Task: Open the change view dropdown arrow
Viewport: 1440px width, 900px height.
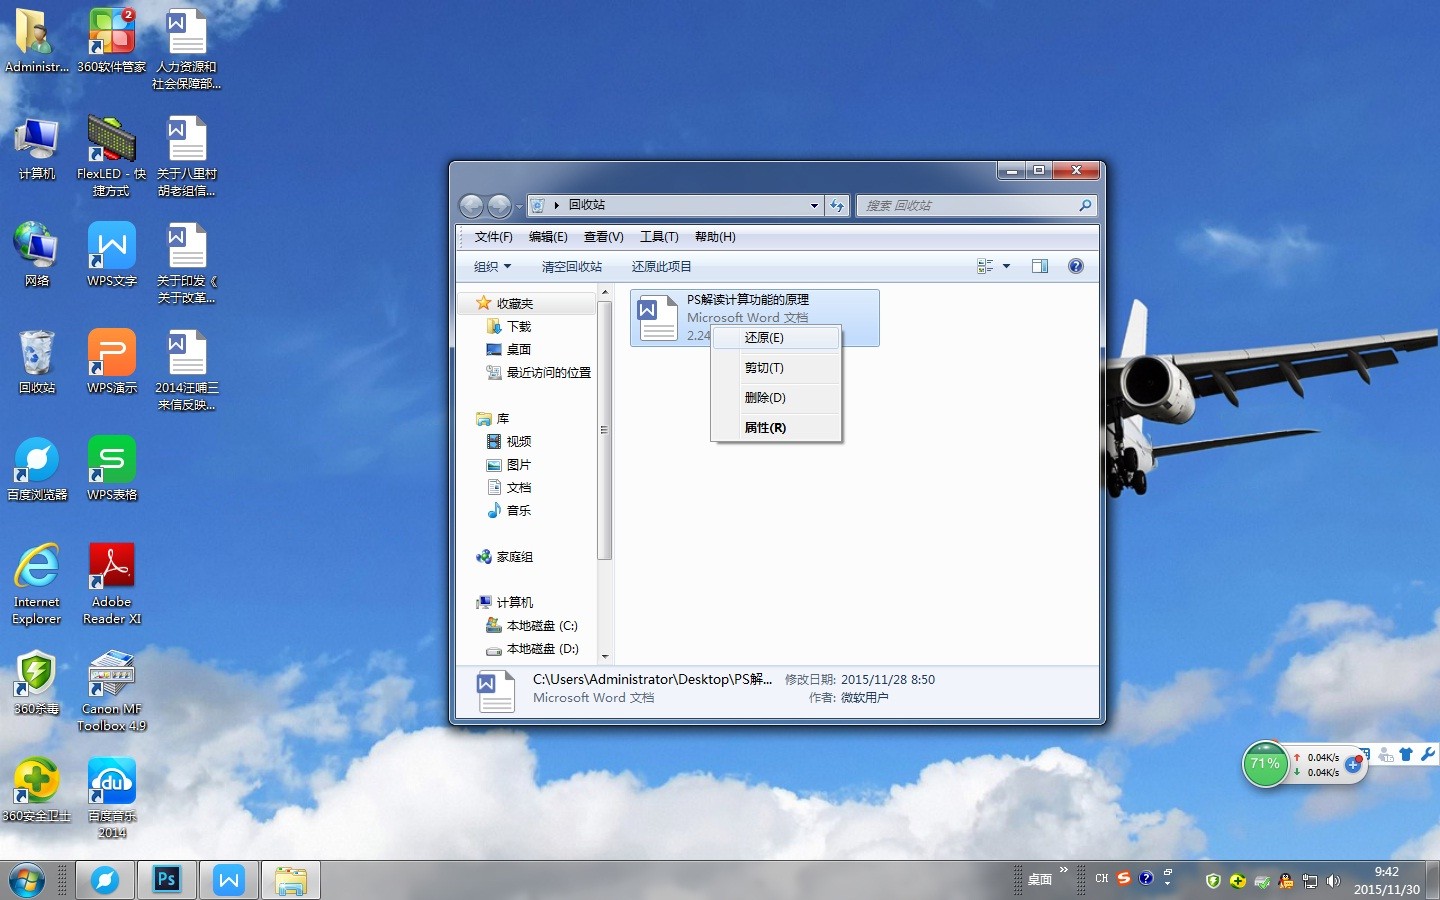Action: point(1006,266)
